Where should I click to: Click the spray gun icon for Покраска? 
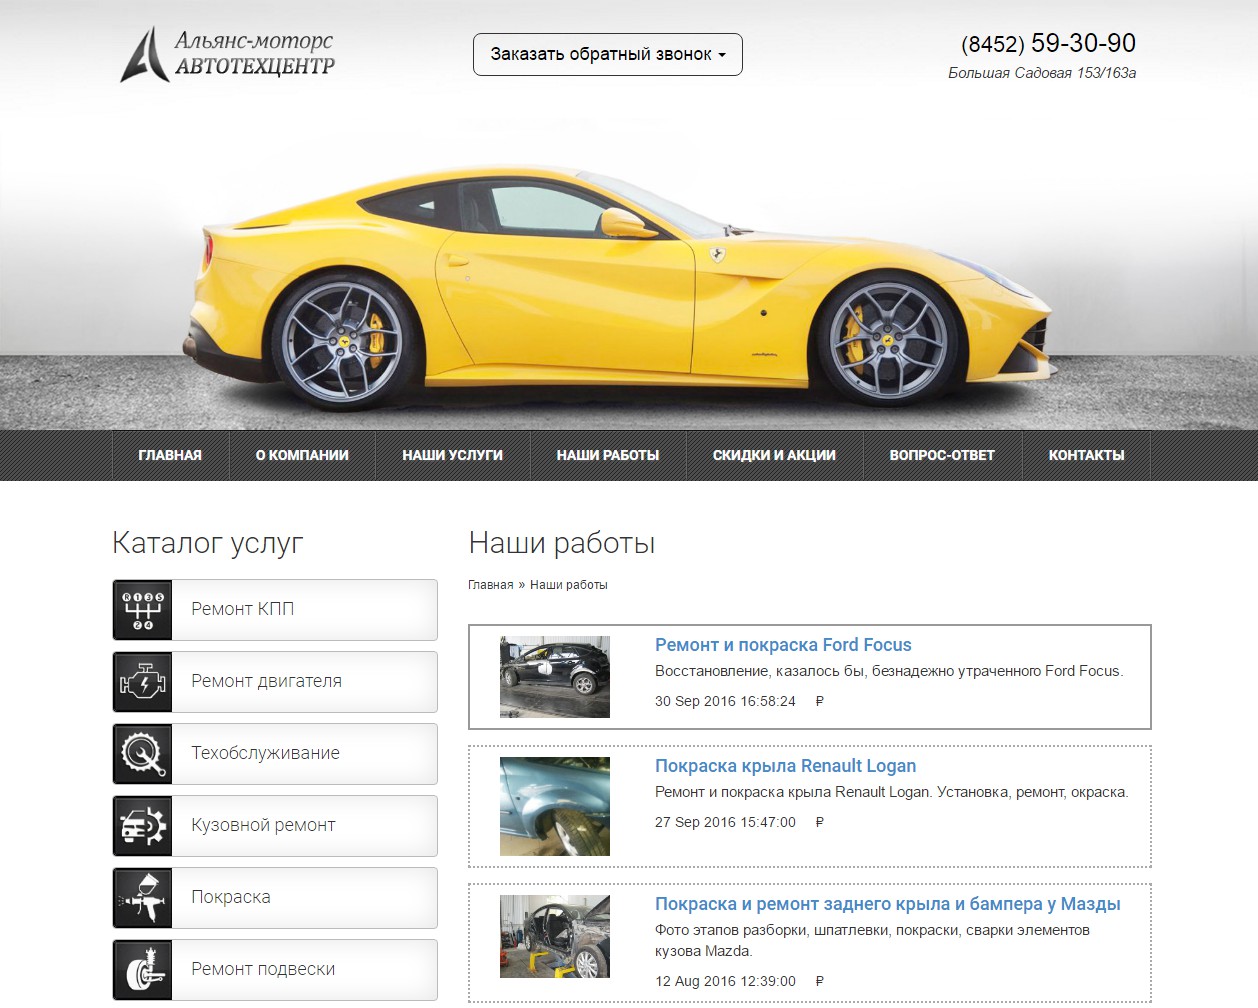[x=143, y=898]
